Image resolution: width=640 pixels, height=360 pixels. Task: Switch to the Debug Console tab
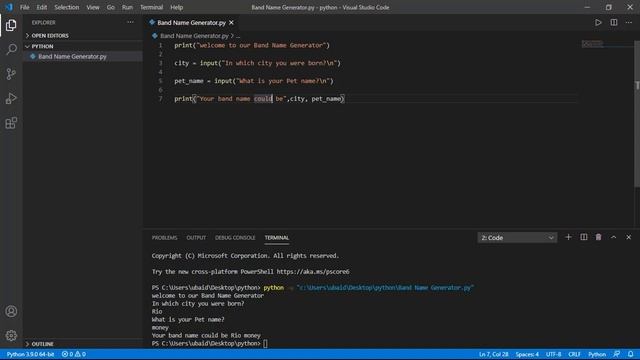235,238
